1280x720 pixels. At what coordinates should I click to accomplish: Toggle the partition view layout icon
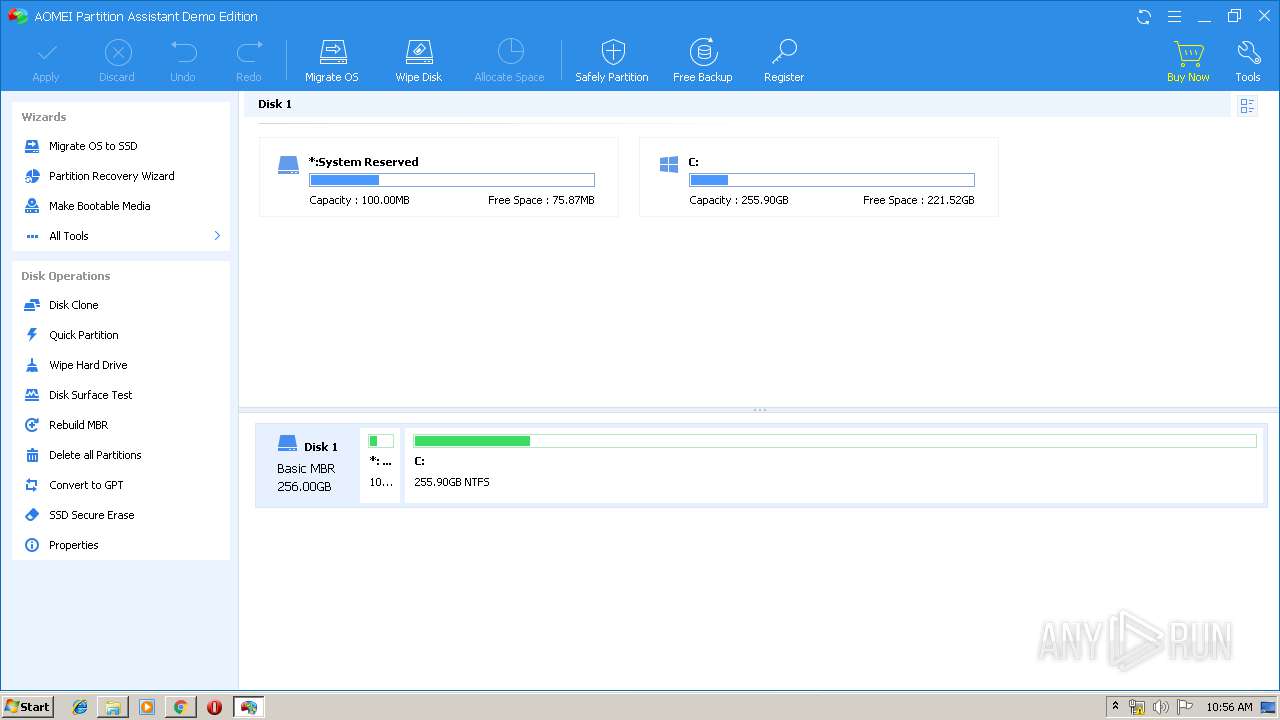point(1247,106)
